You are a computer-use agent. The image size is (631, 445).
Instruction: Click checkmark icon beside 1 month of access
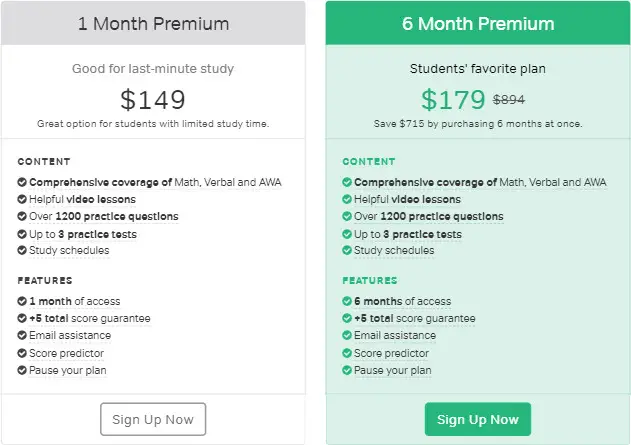(x=22, y=301)
